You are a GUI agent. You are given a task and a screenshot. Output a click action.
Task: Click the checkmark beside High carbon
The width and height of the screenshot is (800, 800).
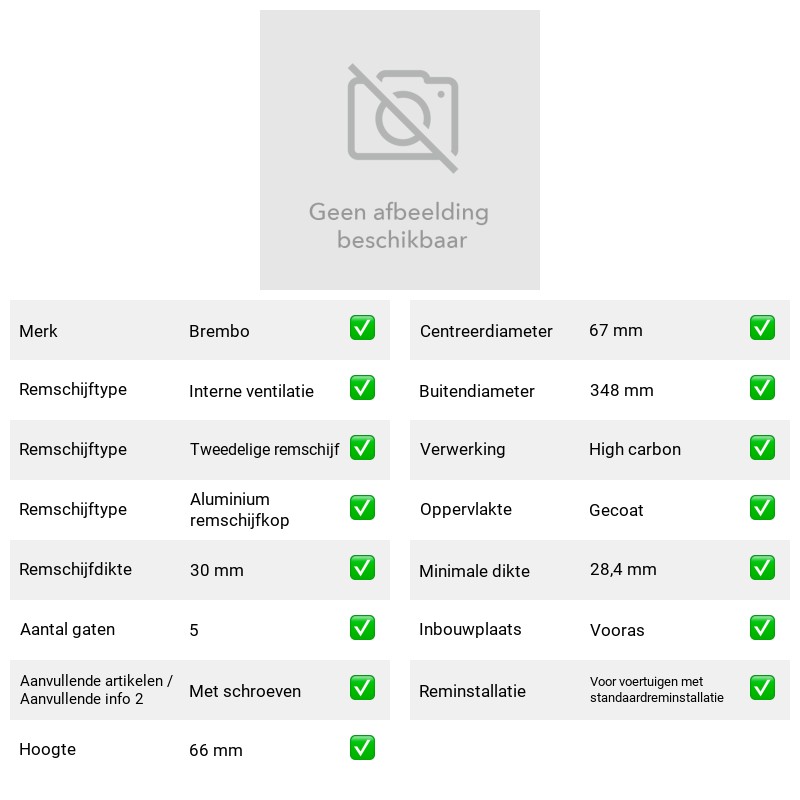[762, 447]
